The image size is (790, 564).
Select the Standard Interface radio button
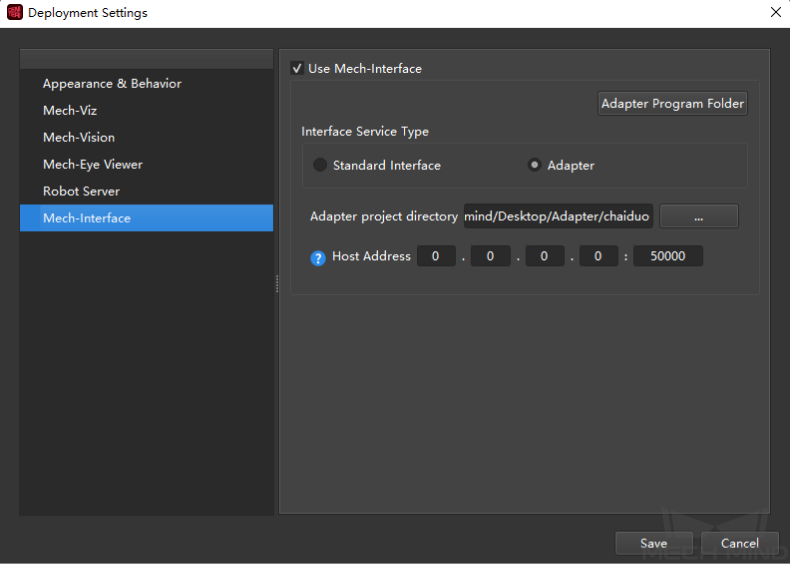pyautogui.click(x=320, y=165)
